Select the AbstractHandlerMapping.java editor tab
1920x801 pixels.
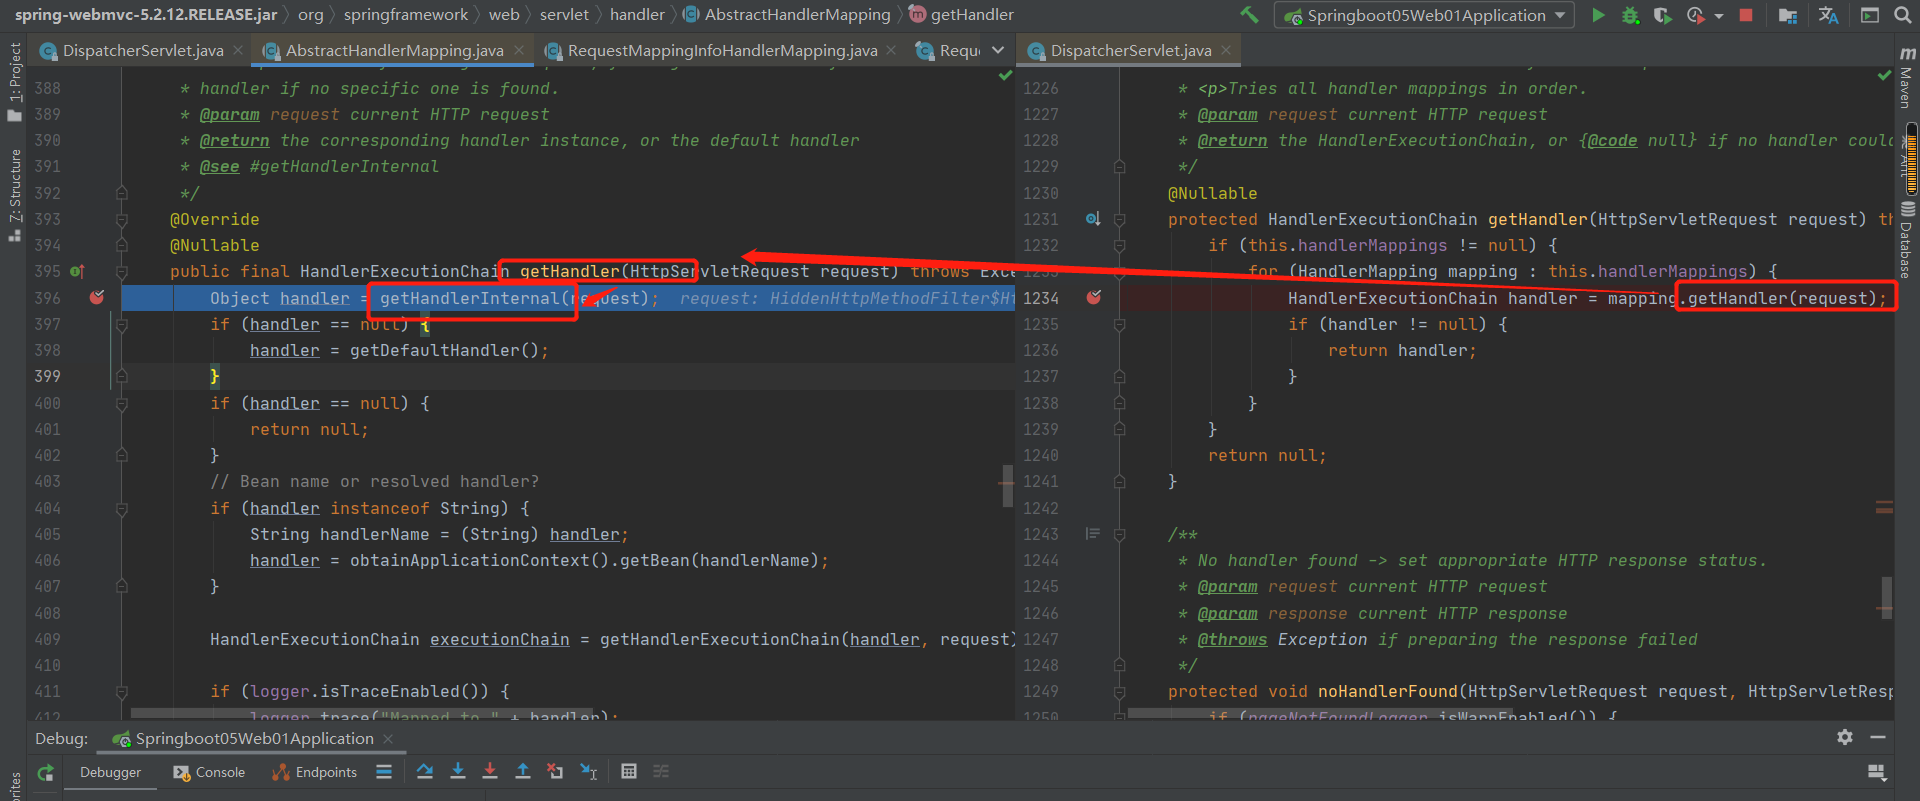pyautogui.click(x=393, y=50)
